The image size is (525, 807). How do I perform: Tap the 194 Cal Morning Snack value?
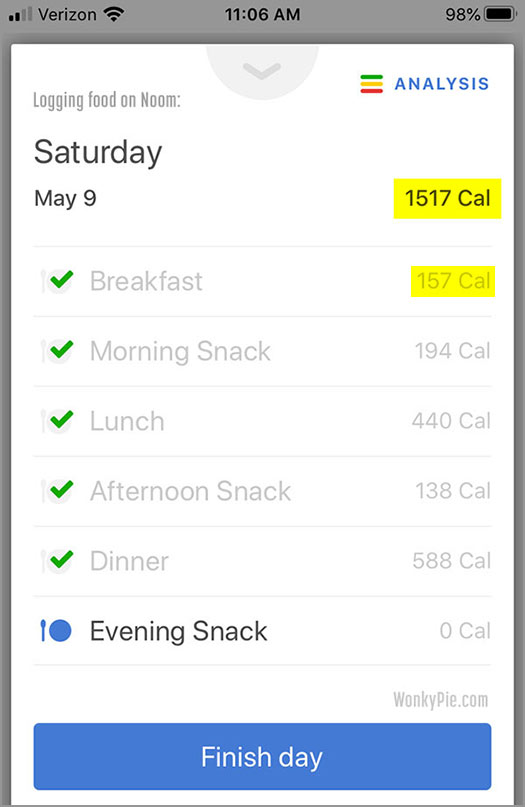(x=452, y=351)
